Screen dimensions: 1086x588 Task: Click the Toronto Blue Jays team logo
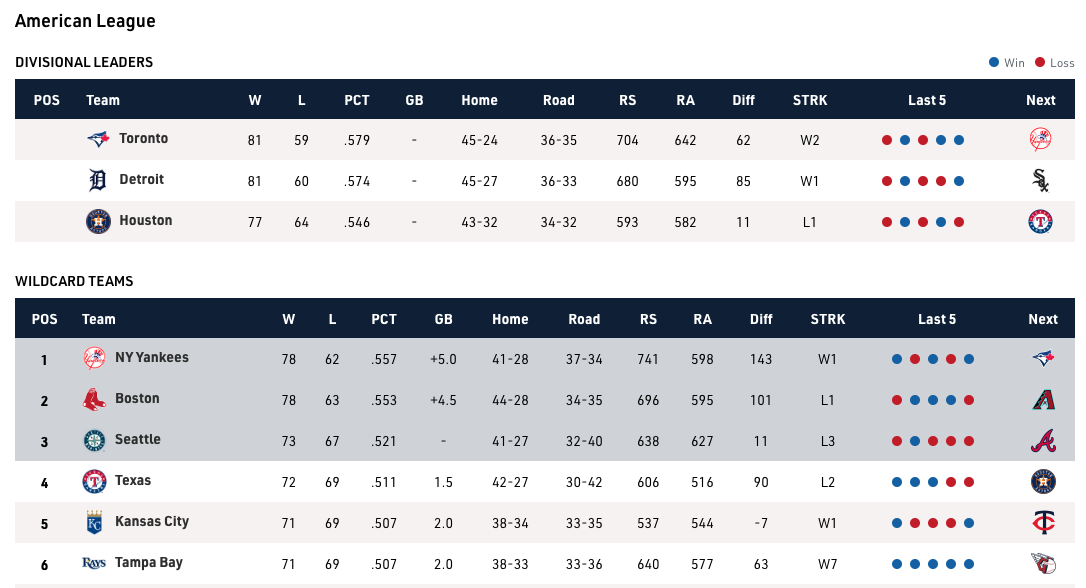98,140
